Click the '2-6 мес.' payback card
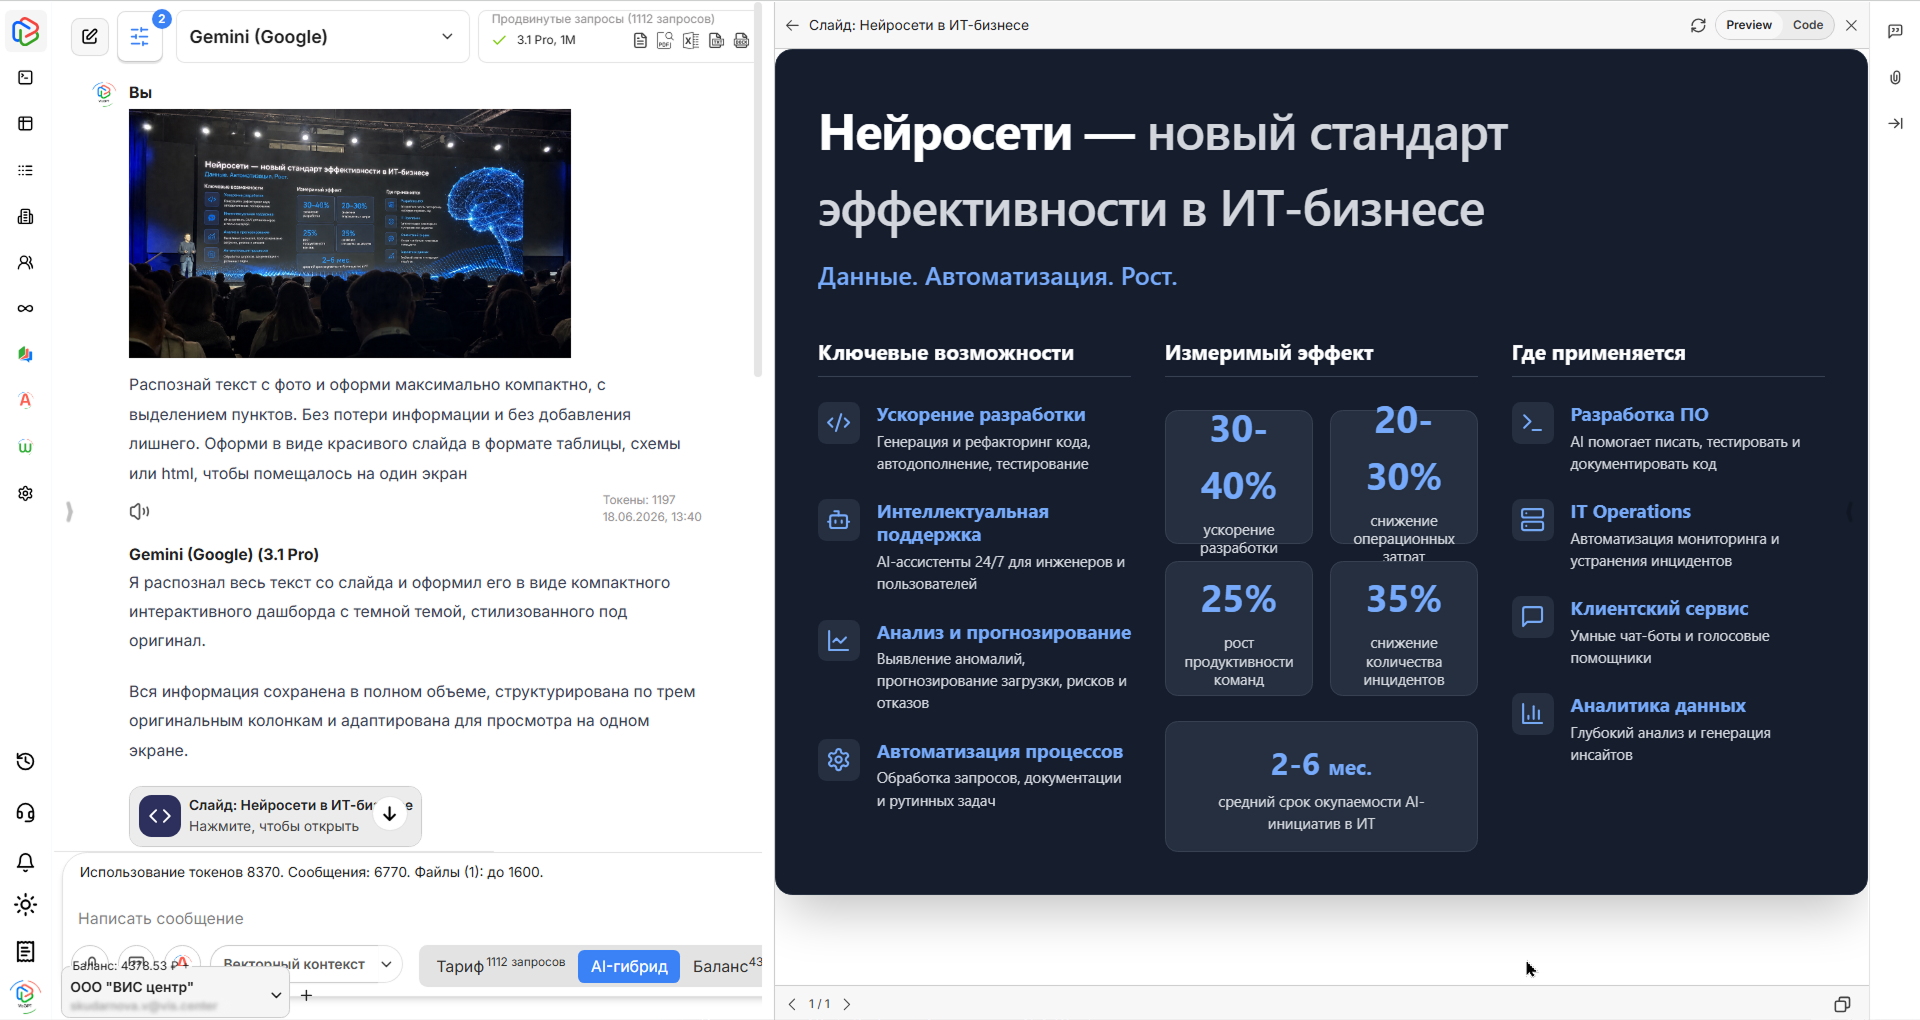The width and height of the screenshot is (1920, 1020). tap(1321, 786)
